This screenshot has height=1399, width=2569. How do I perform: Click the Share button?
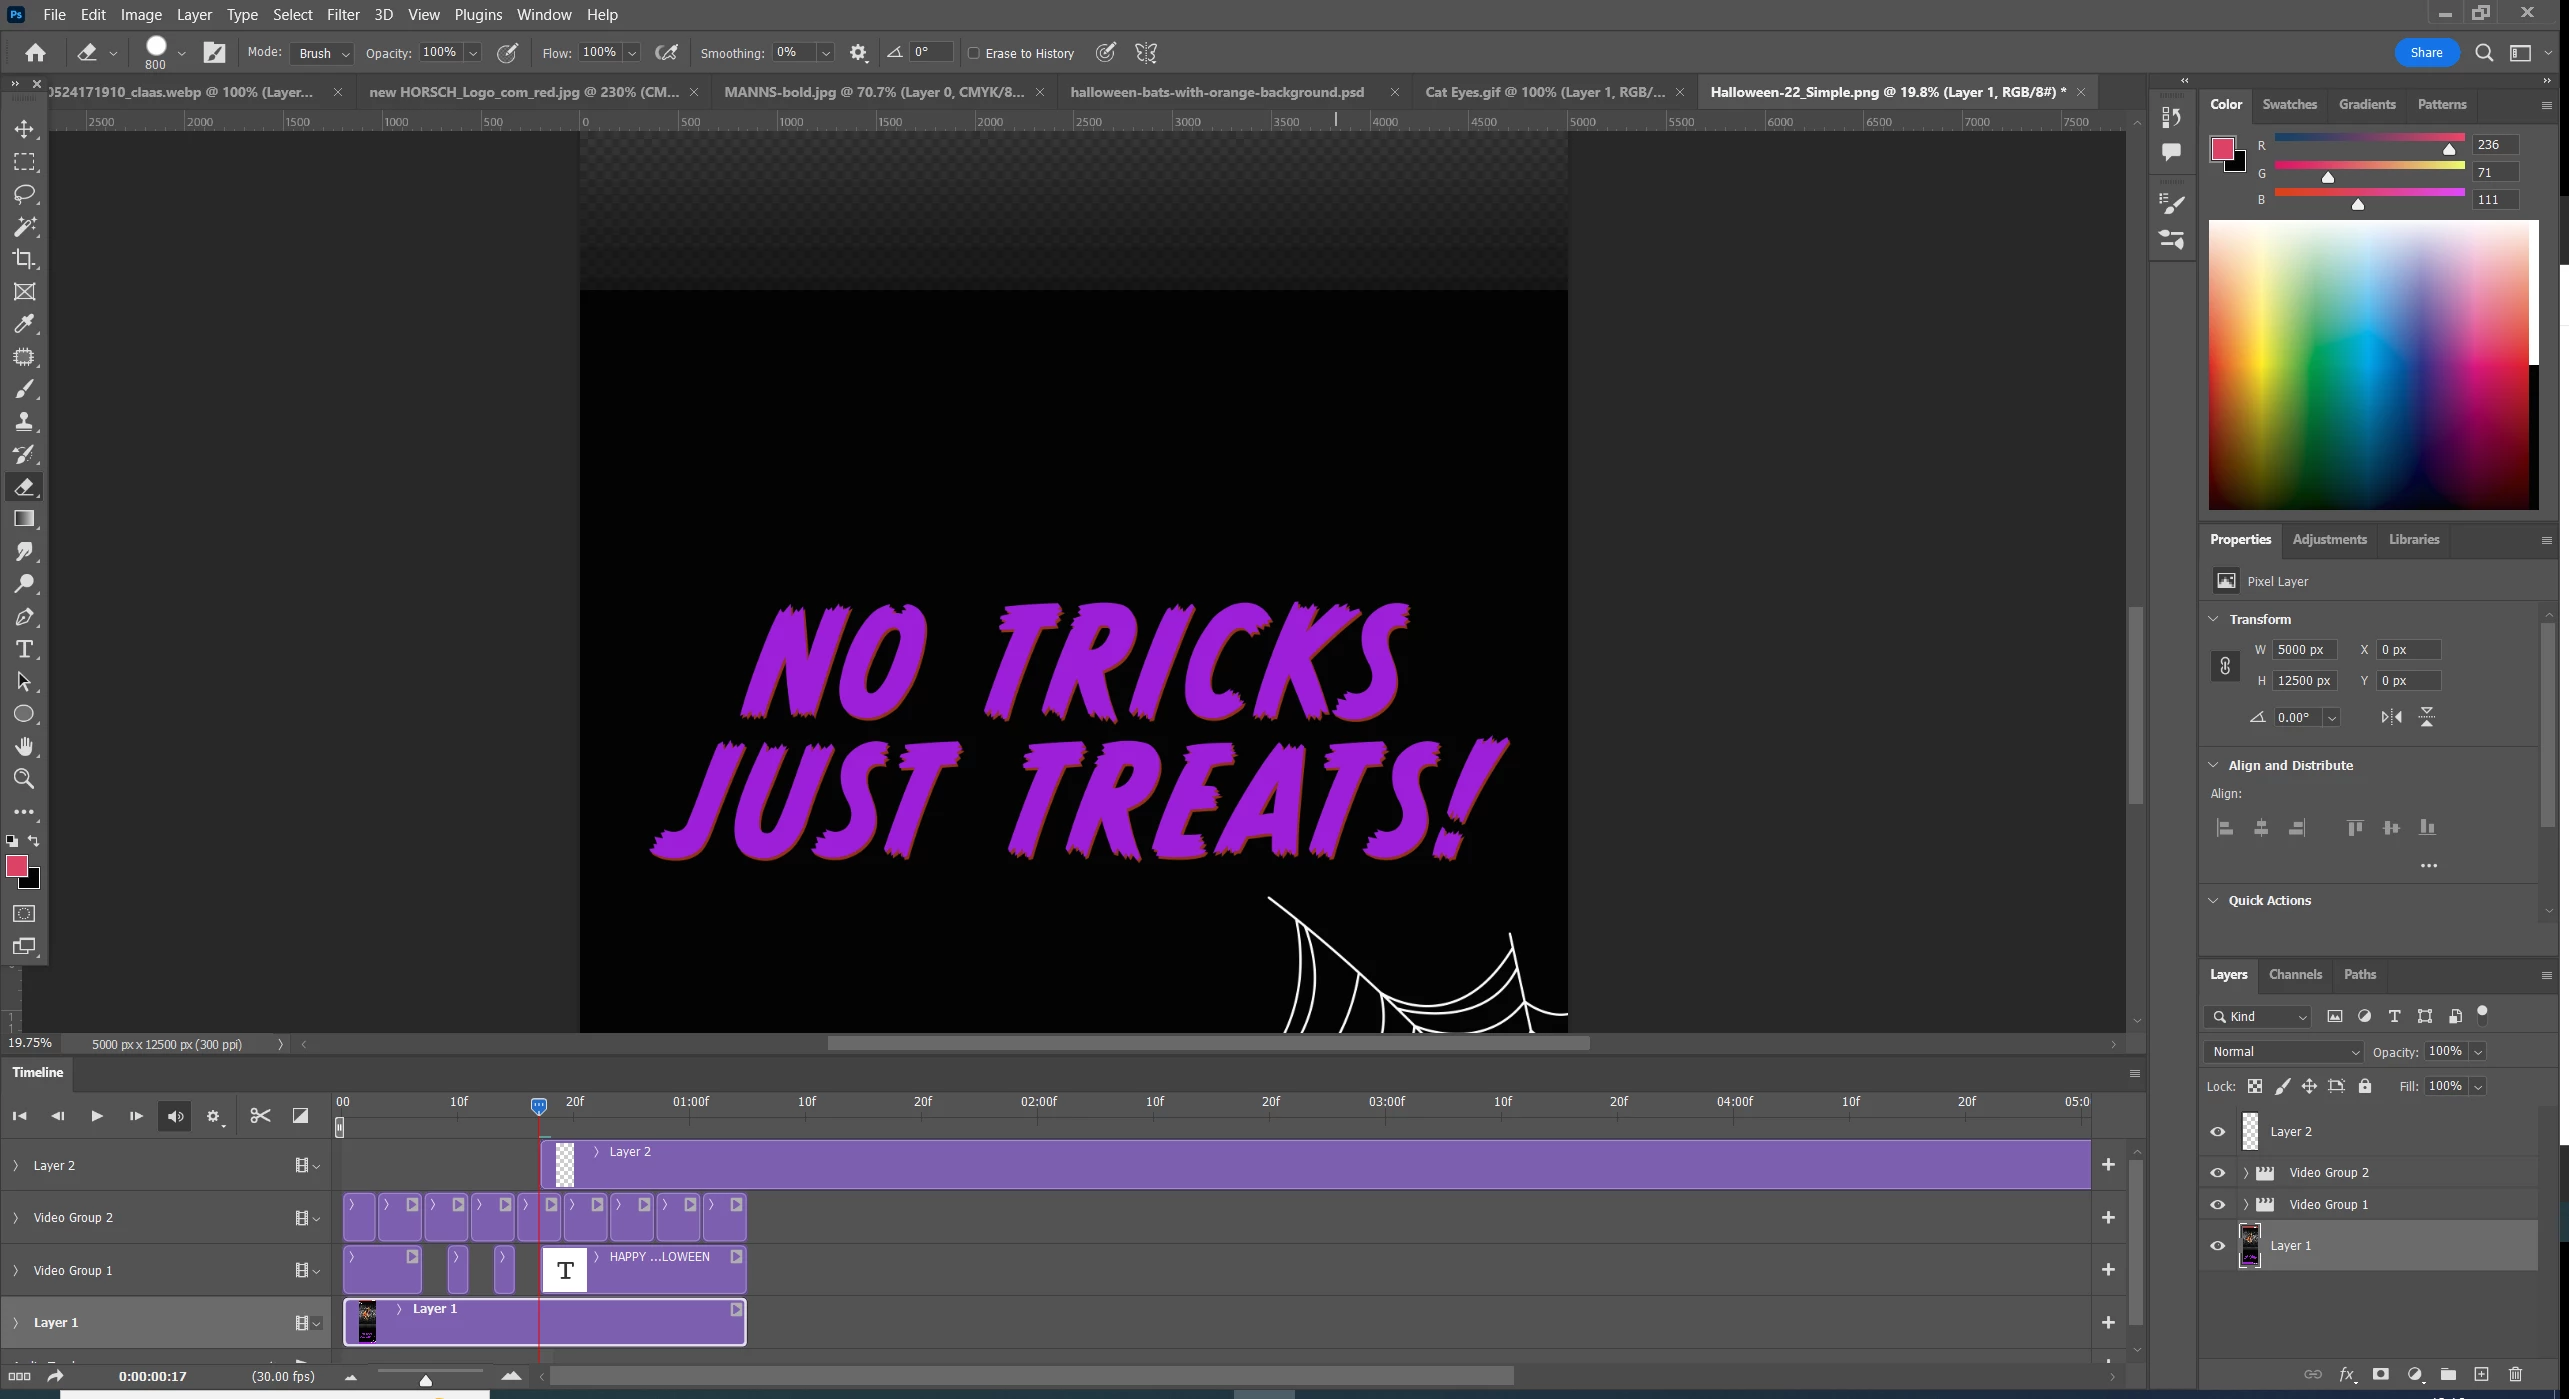[2426, 53]
